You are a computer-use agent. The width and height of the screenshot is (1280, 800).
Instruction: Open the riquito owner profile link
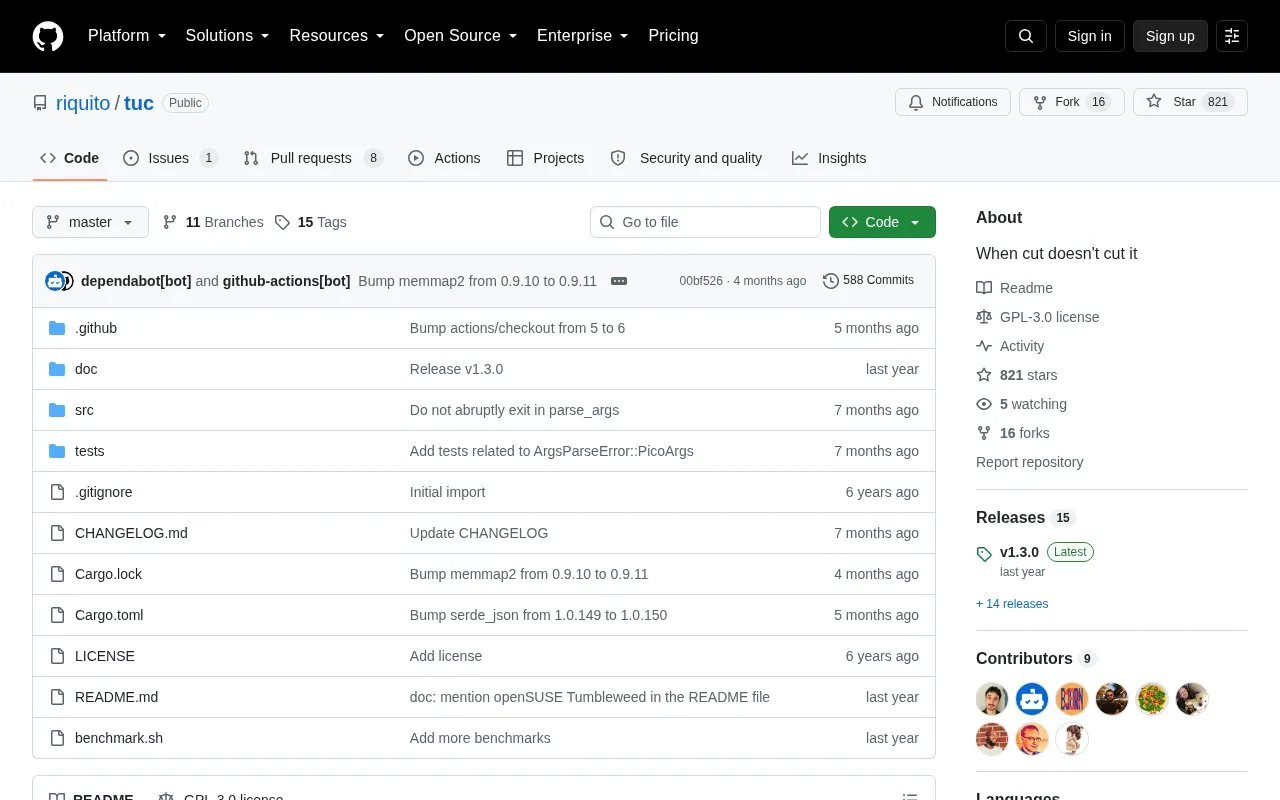(x=83, y=103)
